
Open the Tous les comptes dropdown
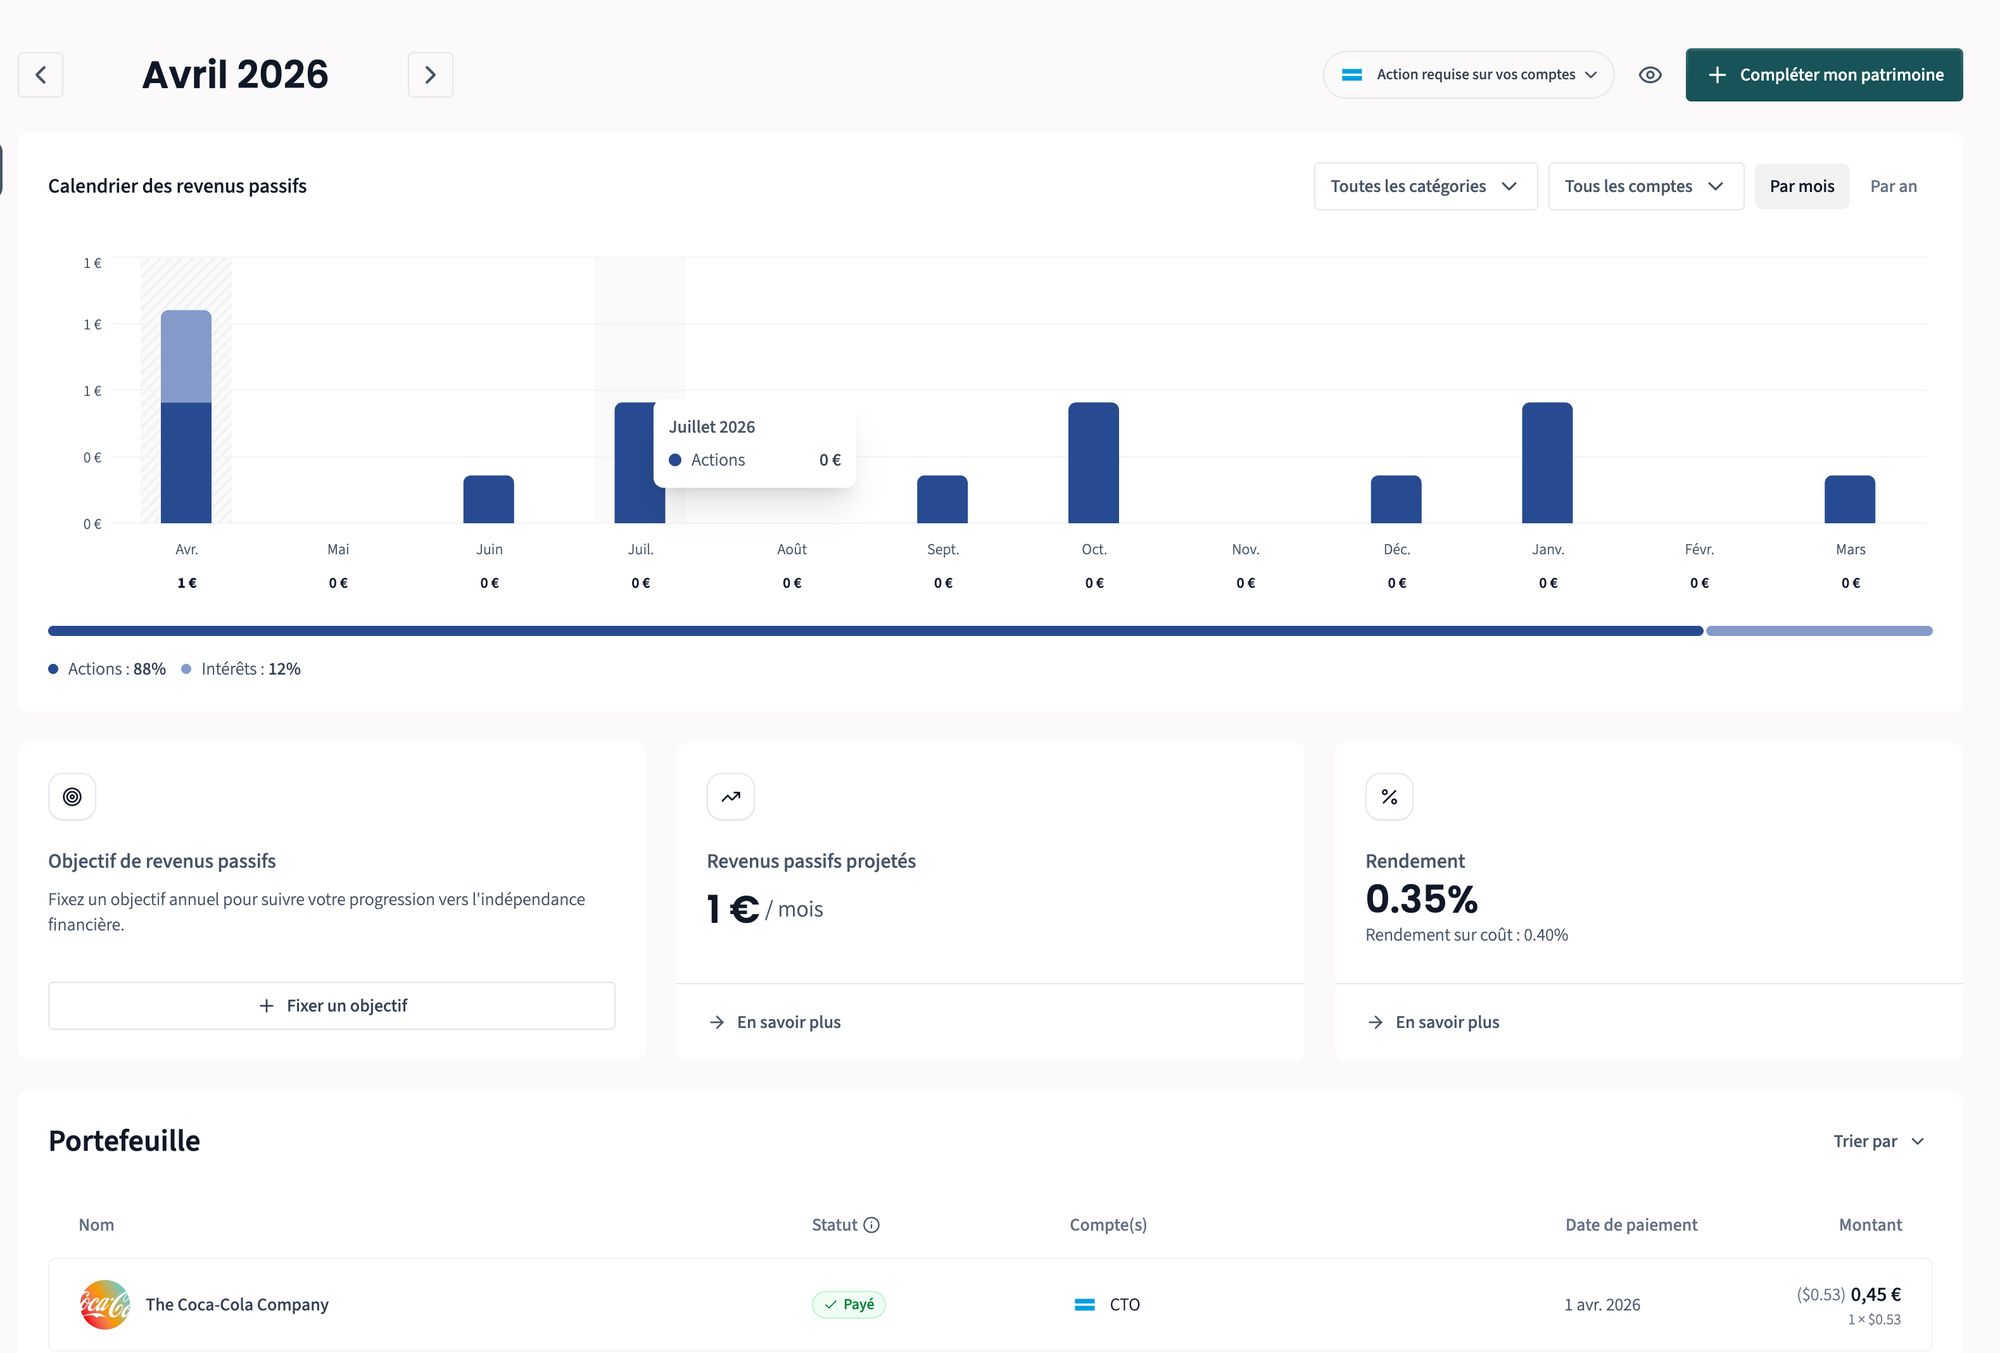coord(1645,186)
